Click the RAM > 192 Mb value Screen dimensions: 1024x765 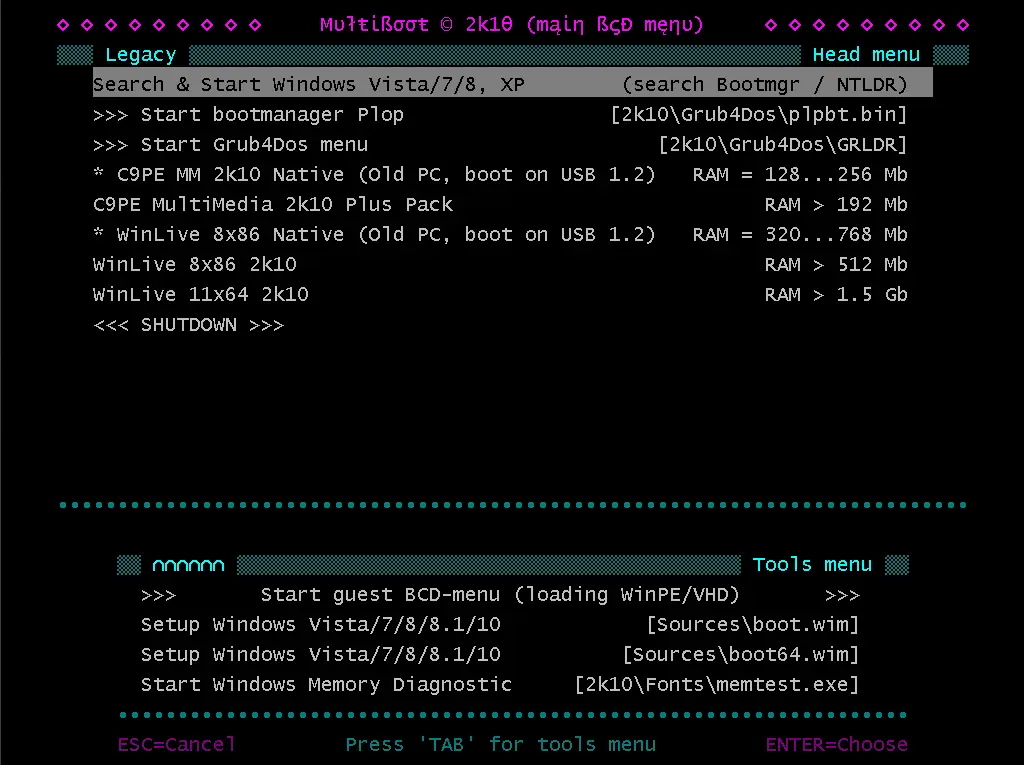[x=836, y=204]
